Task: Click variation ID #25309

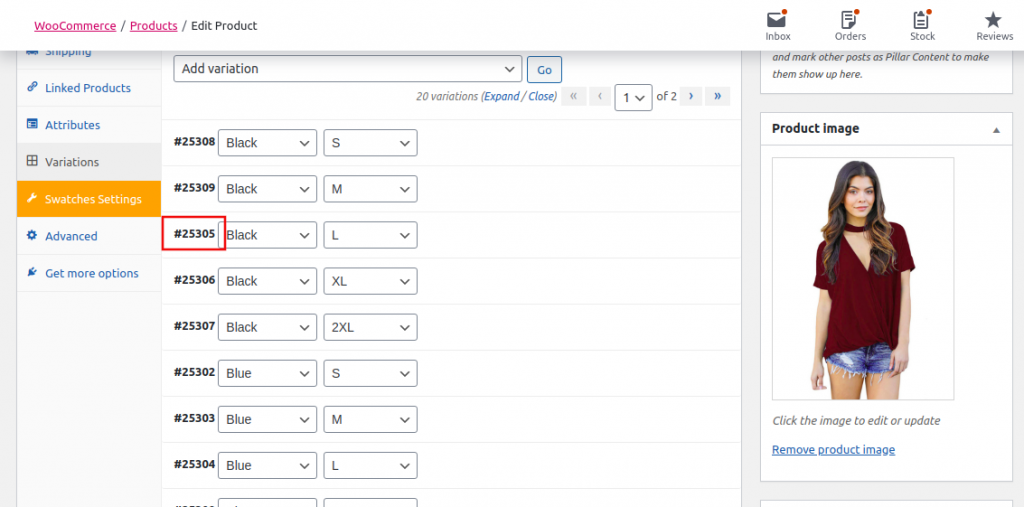Action: point(195,188)
